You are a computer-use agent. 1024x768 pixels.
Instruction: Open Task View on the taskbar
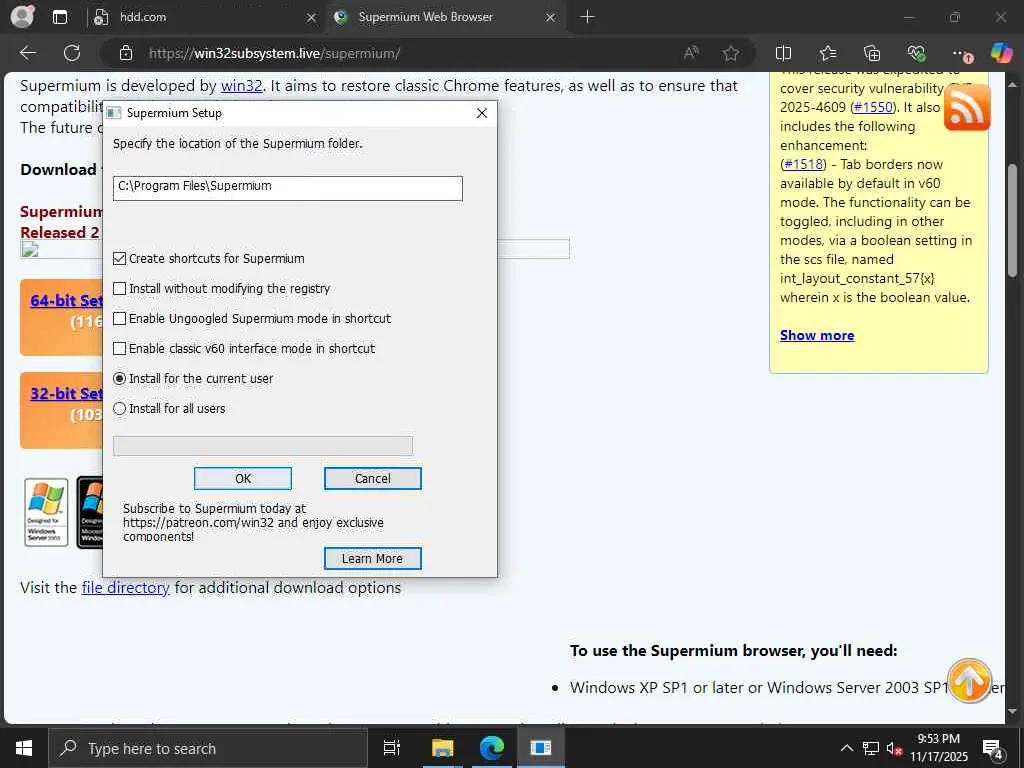tap(392, 748)
